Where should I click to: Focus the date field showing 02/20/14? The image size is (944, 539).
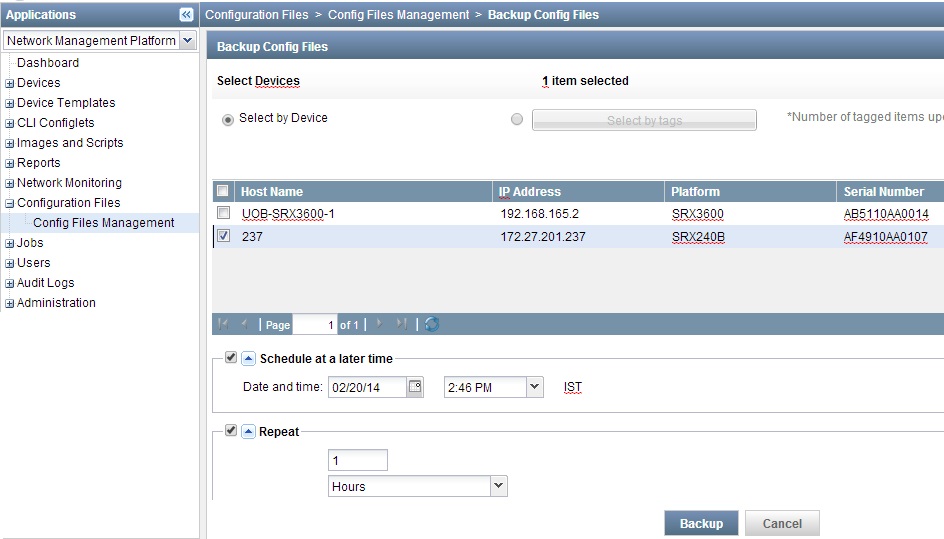point(367,387)
